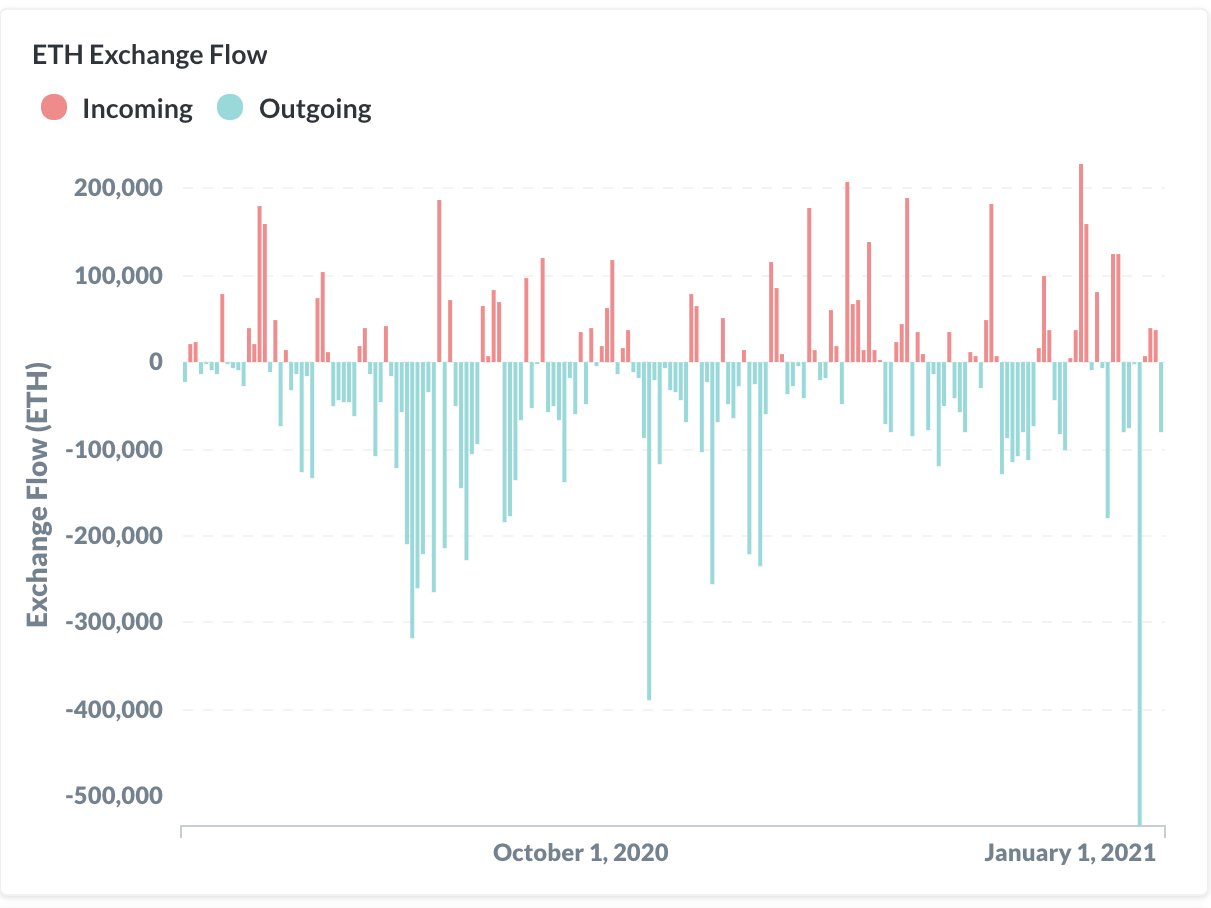Select the tallest red incoming bar
1211x908 pixels.
[1081, 263]
